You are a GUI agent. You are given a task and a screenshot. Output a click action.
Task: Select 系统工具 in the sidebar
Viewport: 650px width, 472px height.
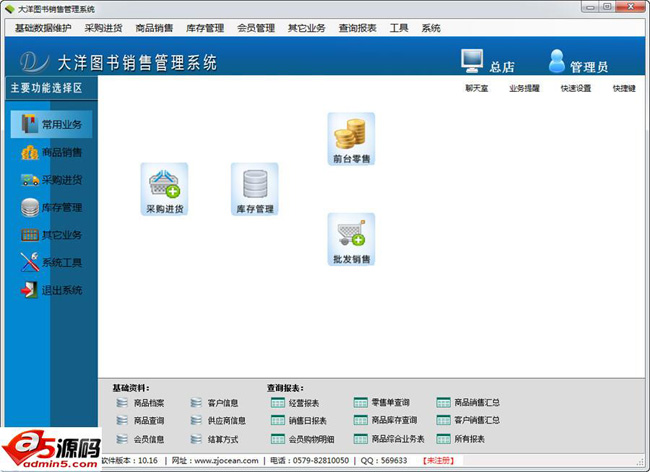coord(51,262)
